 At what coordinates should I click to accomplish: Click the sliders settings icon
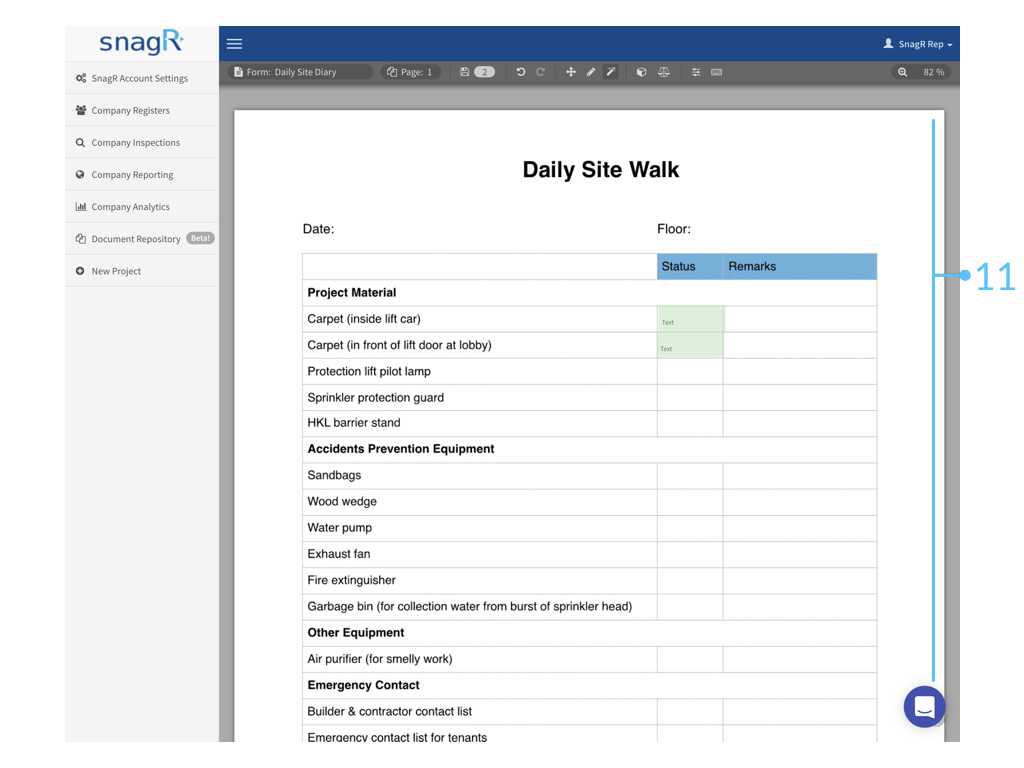pos(696,72)
